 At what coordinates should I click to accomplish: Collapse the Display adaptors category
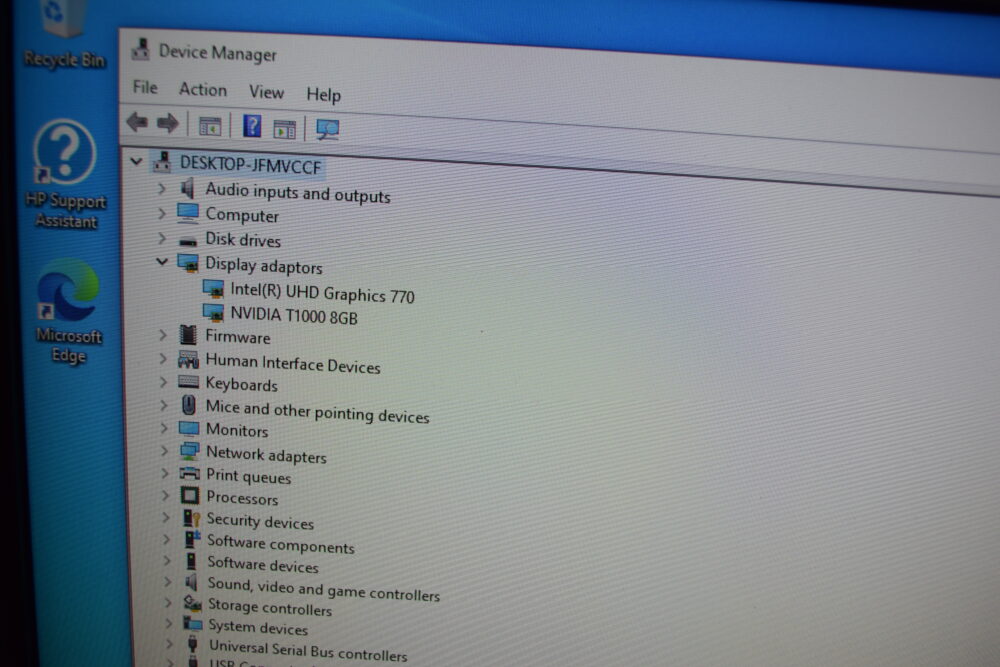tap(162, 261)
